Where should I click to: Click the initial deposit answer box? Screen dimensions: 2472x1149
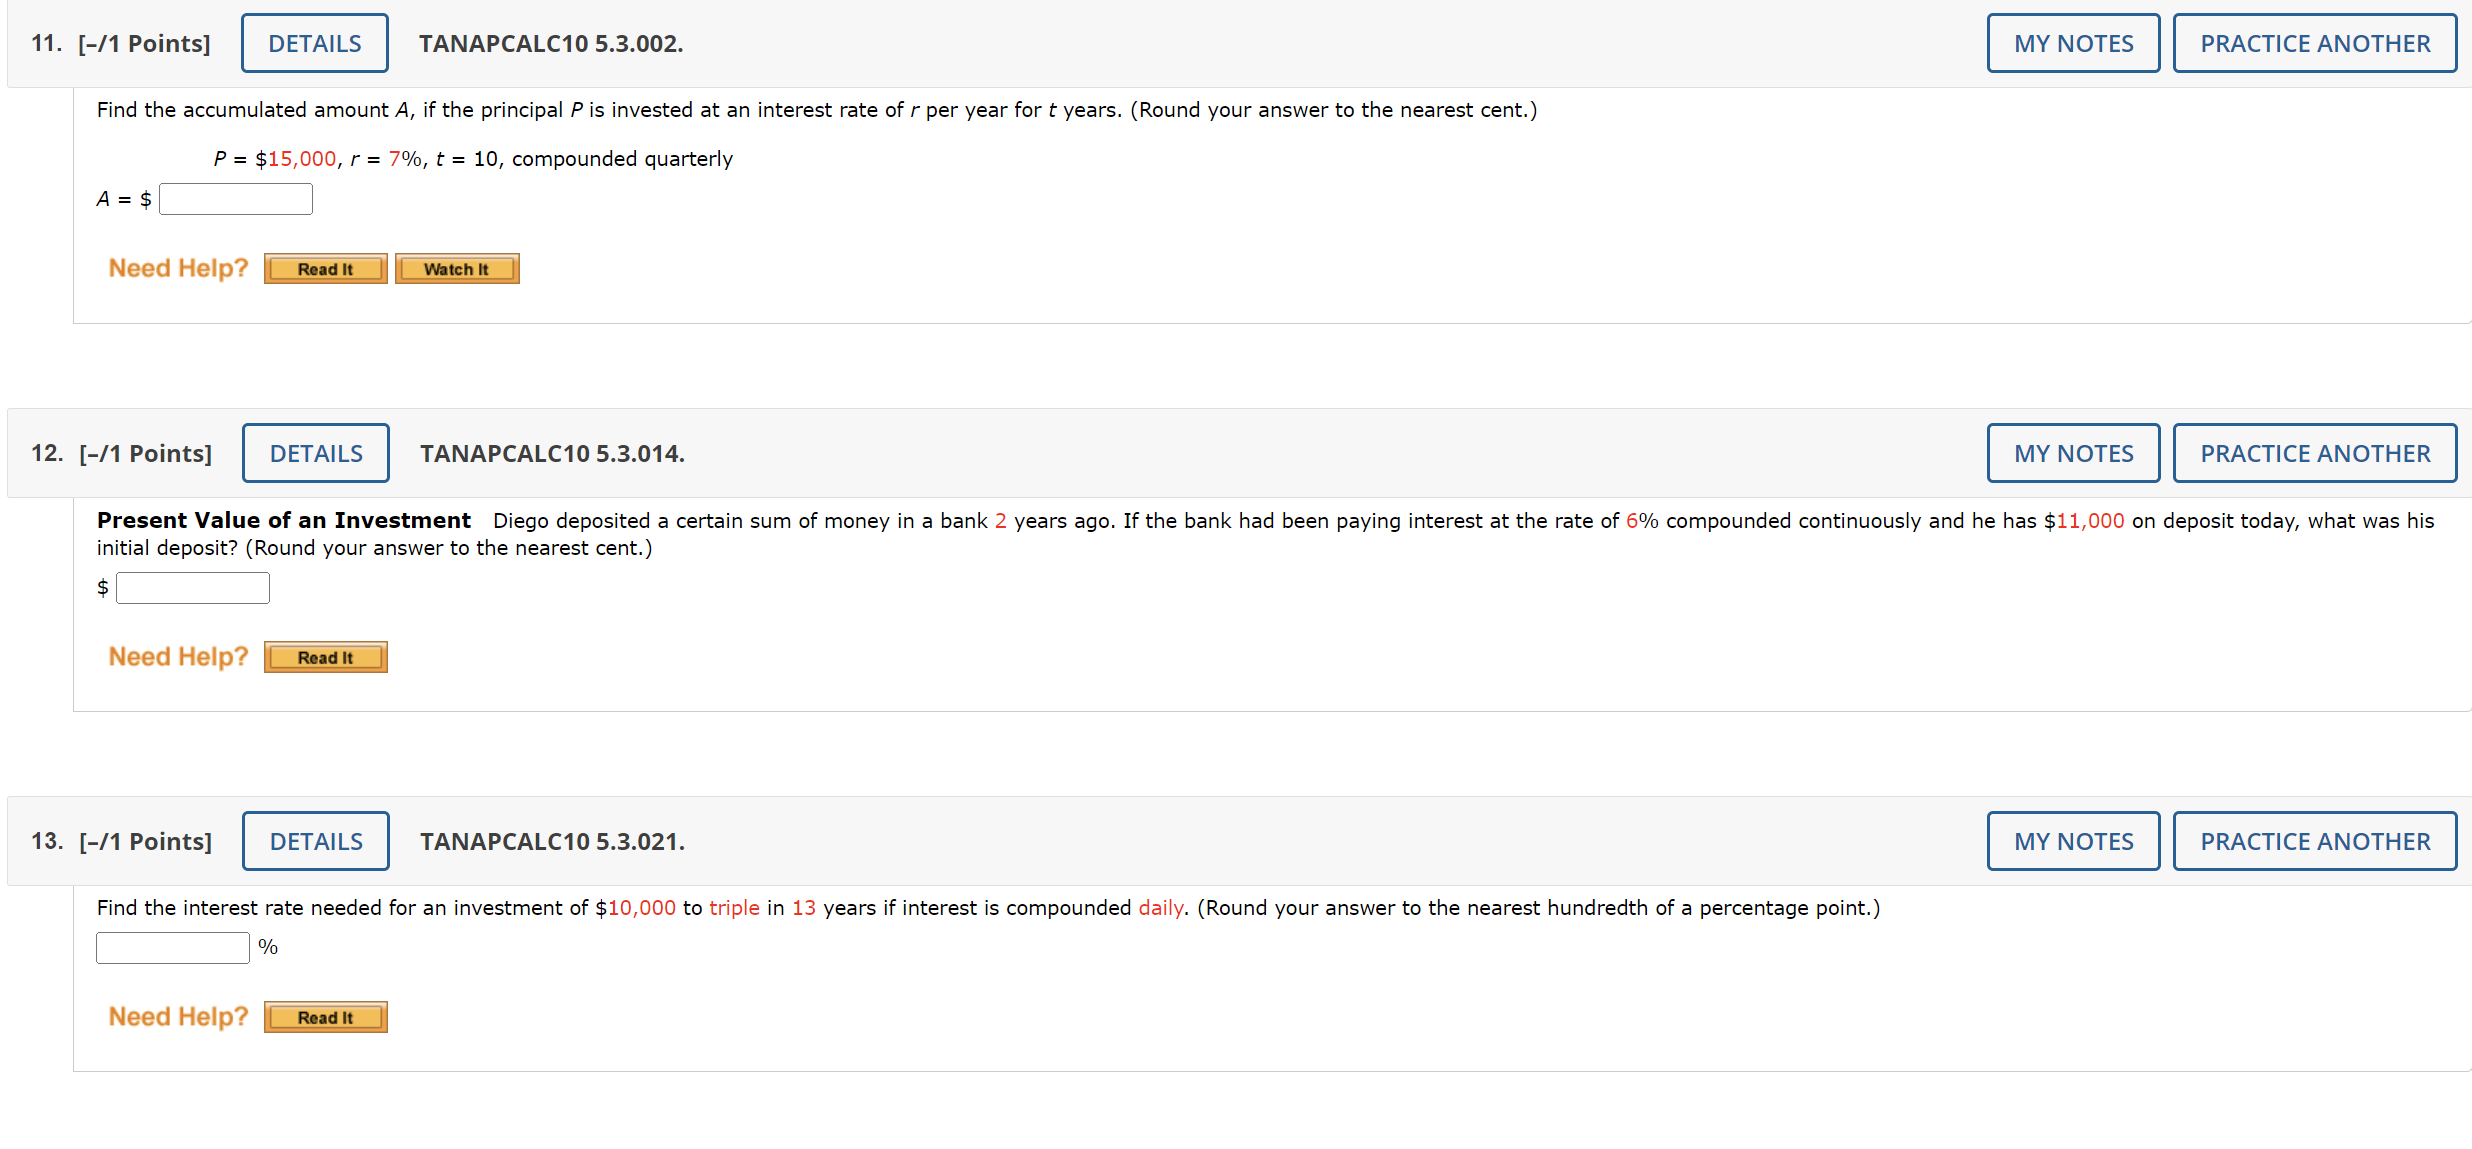(192, 587)
